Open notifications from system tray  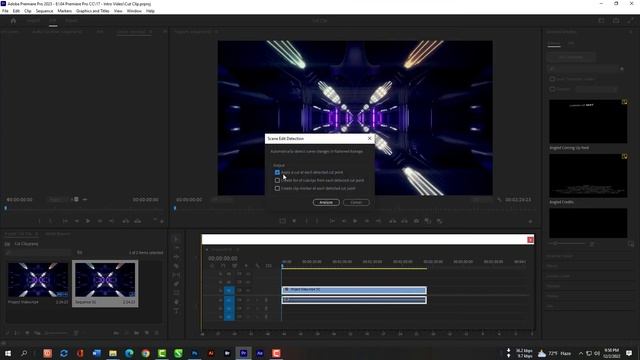[x=629, y=353]
